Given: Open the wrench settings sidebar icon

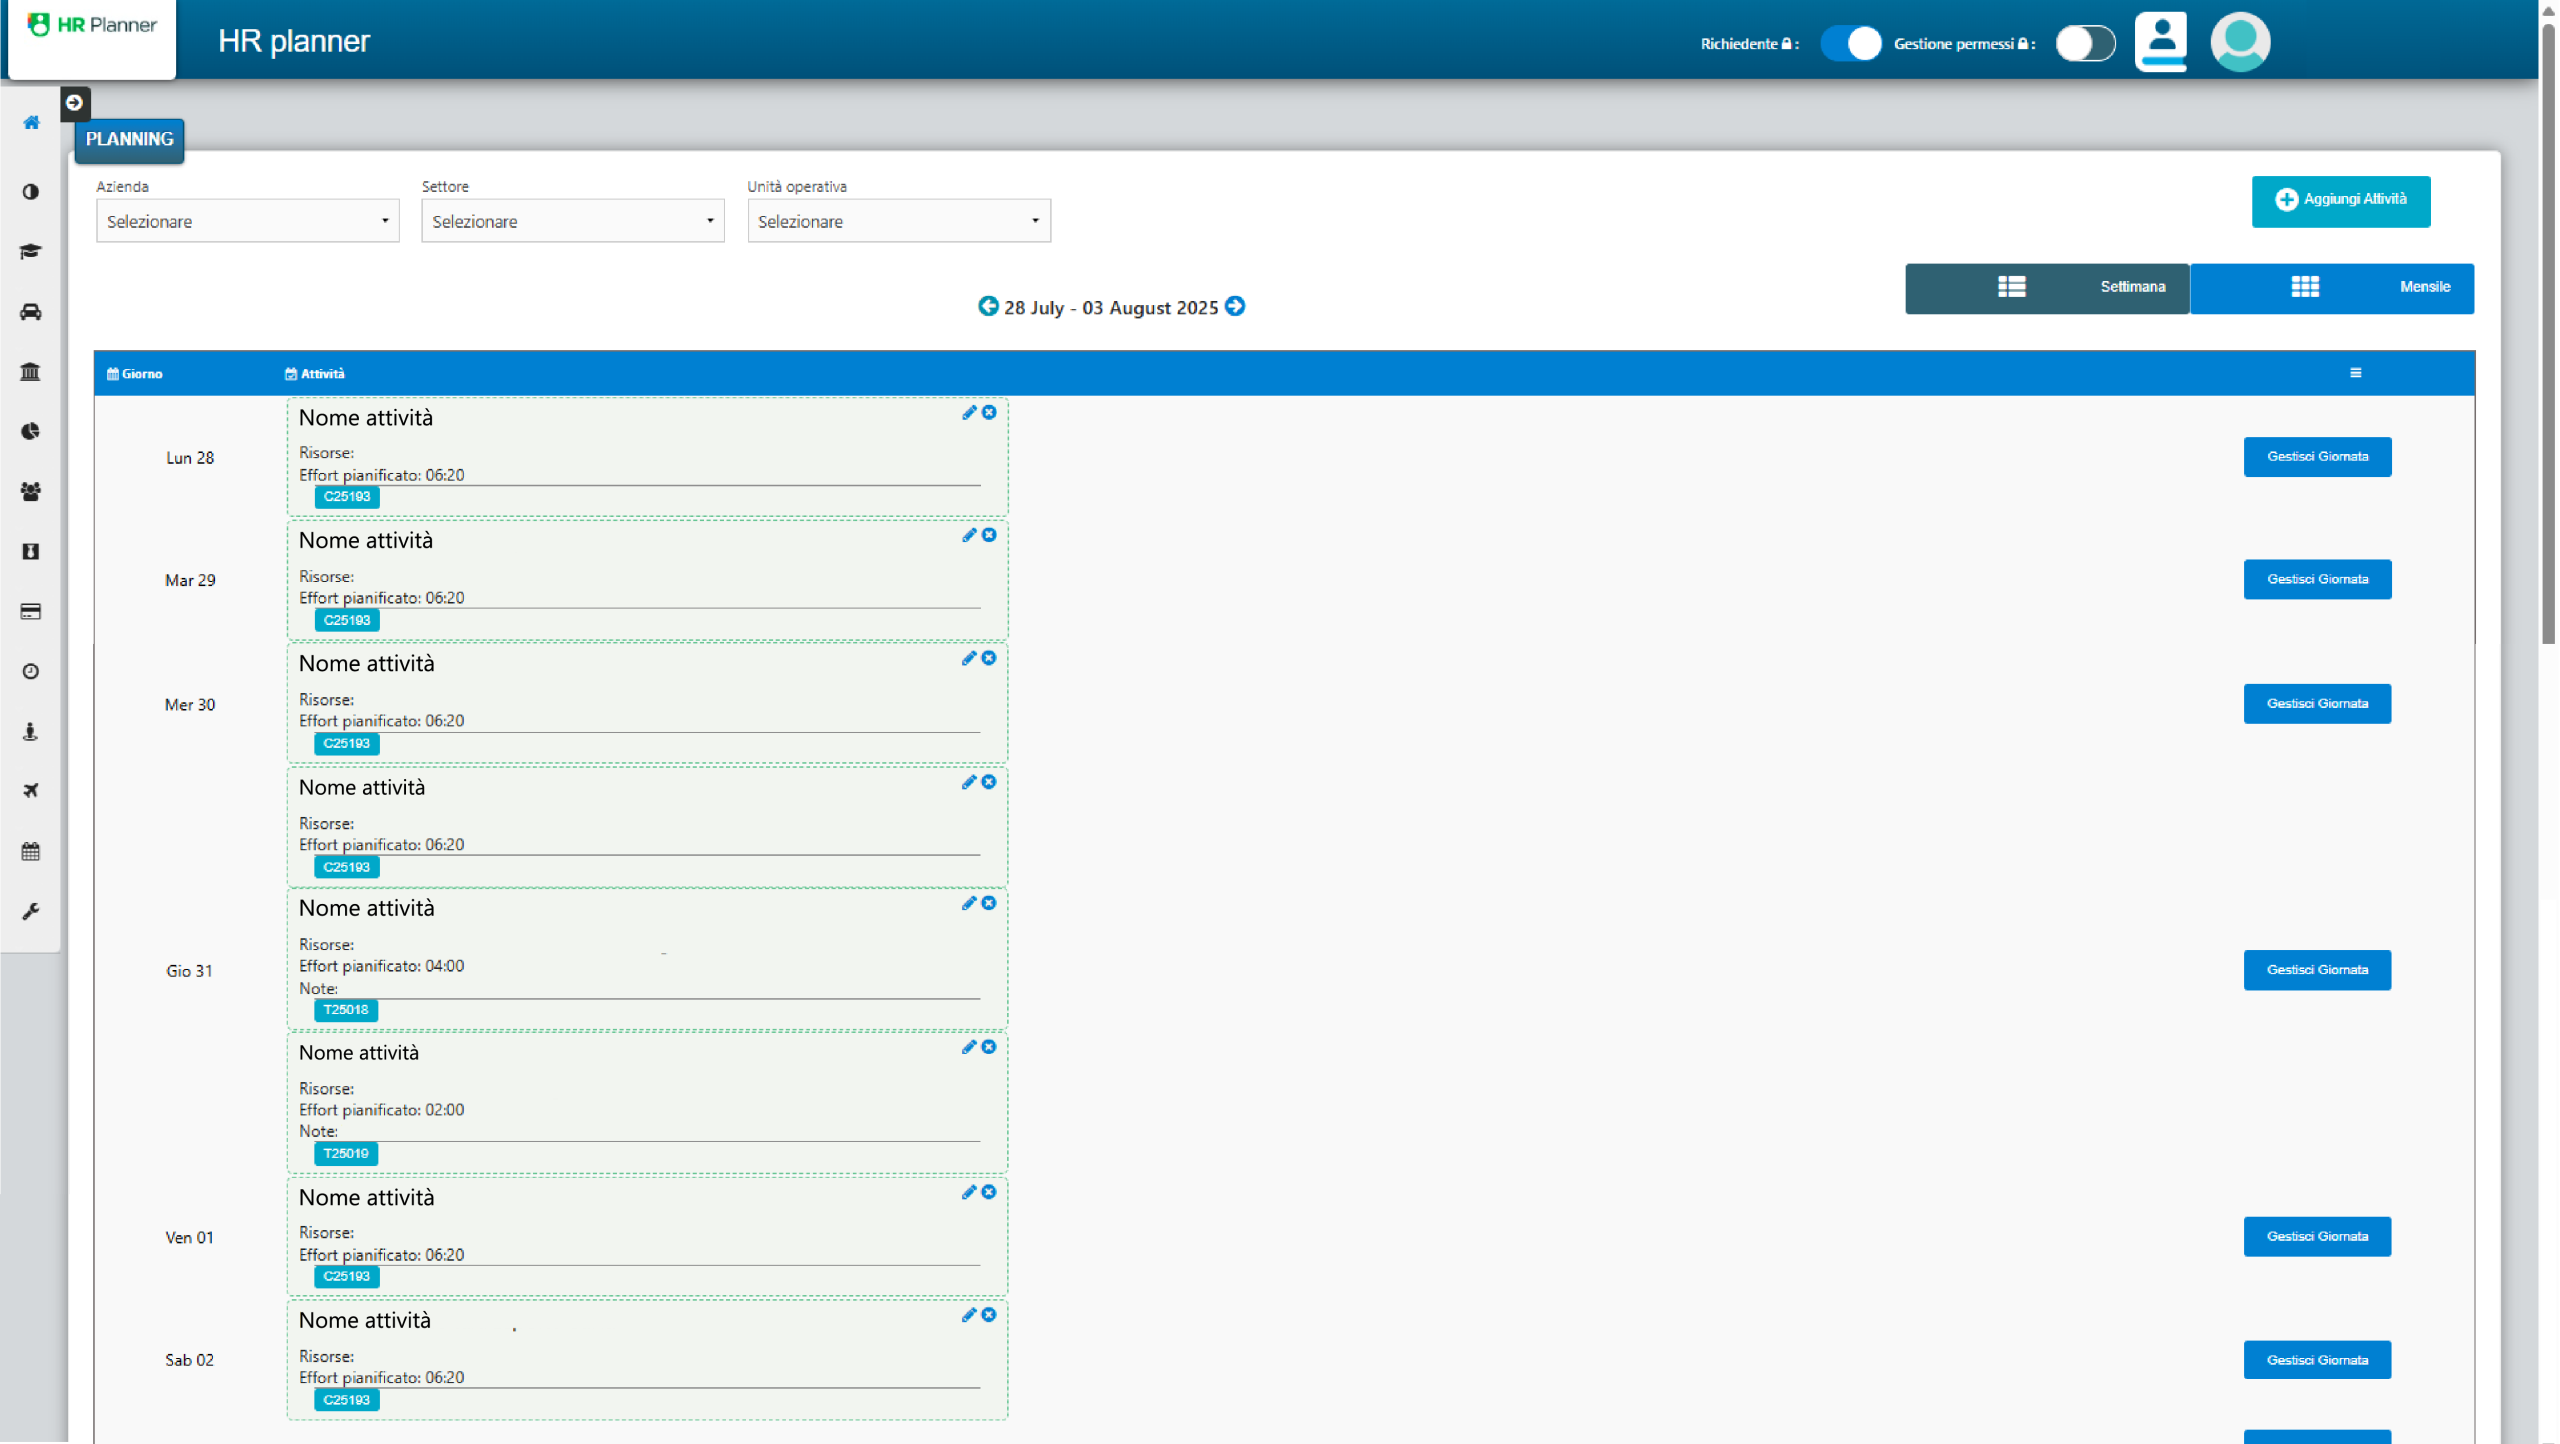Looking at the screenshot, I should click(x=31, y=912).
